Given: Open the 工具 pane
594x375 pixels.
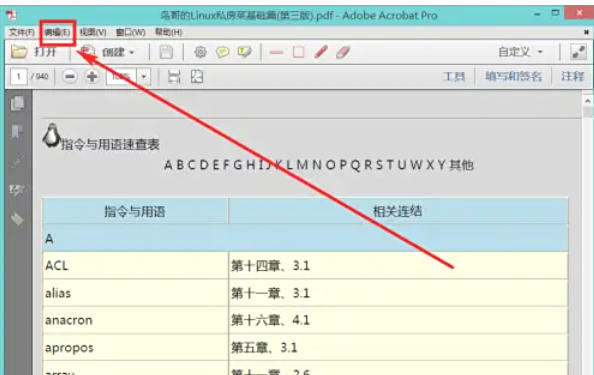Looking at the screenshot, I should coord(454,77).
